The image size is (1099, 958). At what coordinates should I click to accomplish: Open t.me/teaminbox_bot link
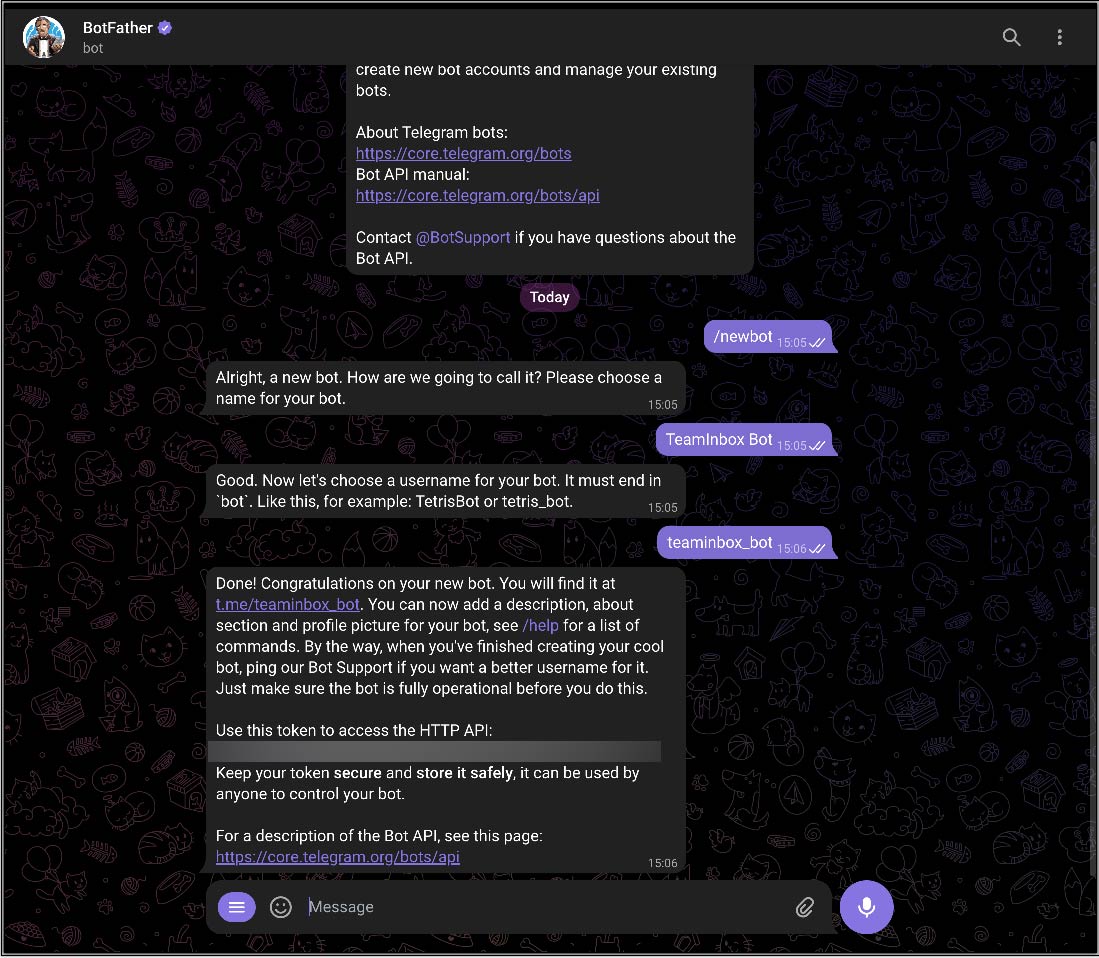tap(287, 605)
